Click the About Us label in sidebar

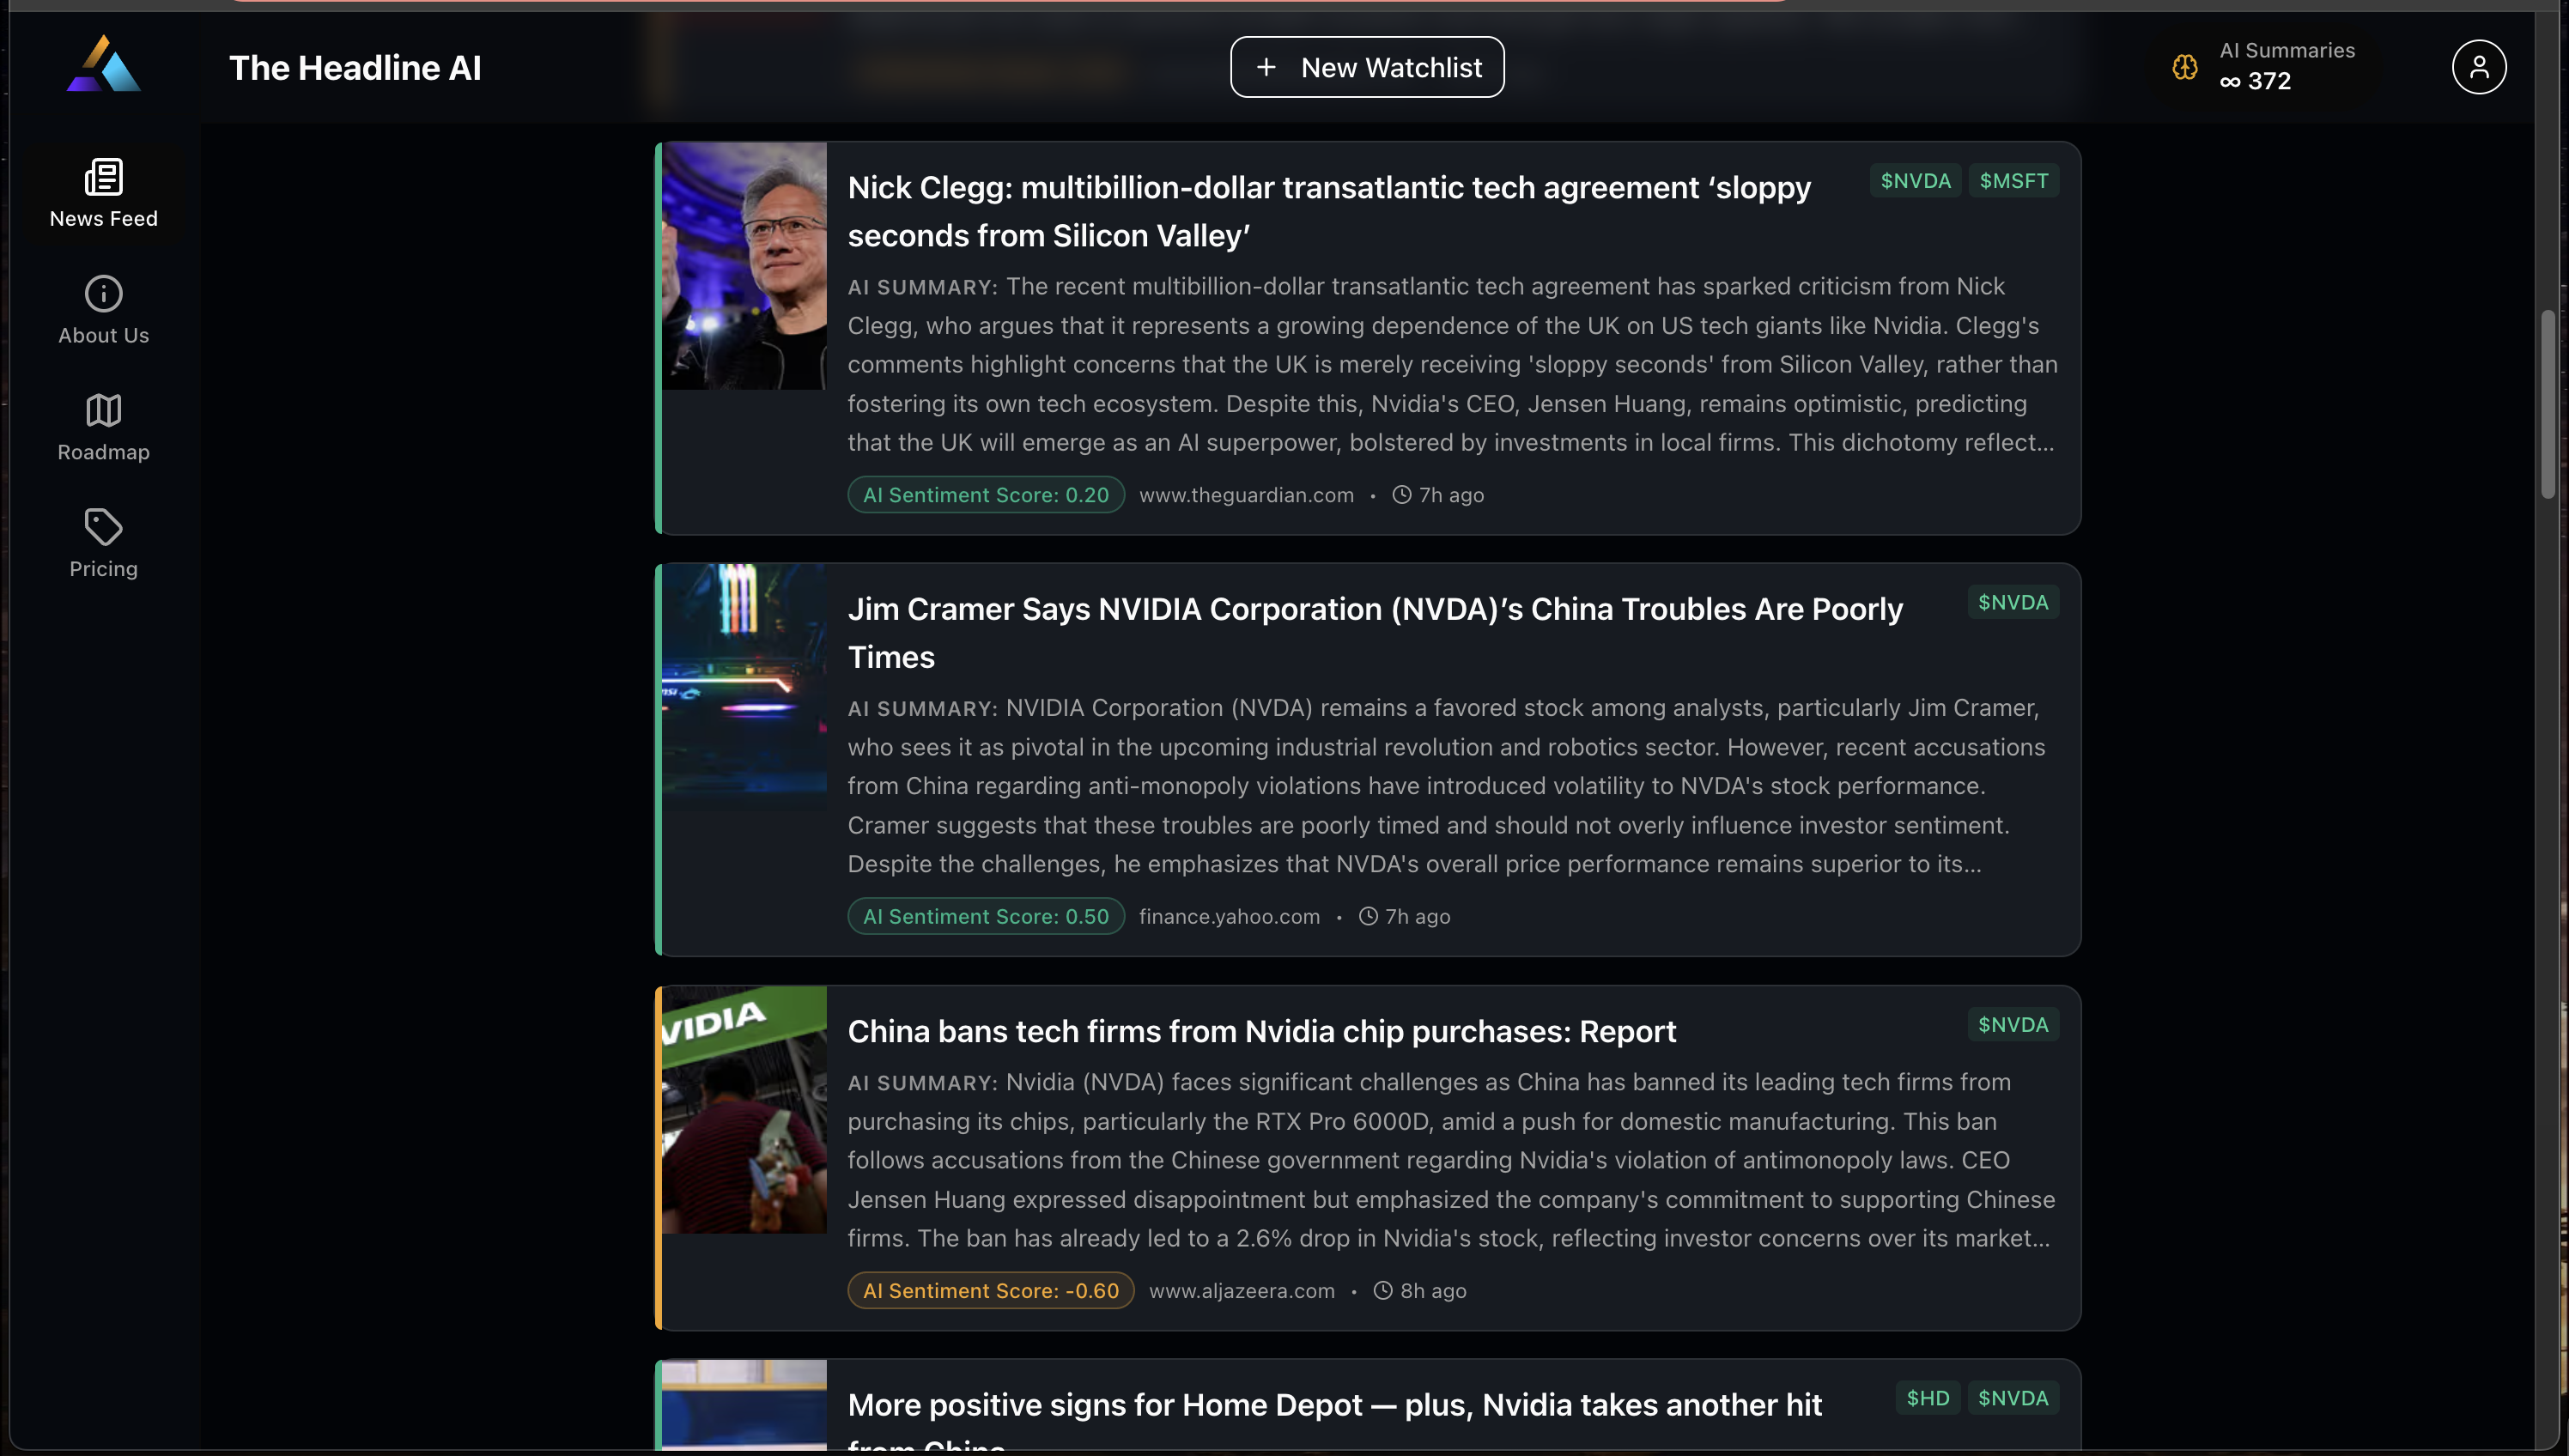[103, 336]
